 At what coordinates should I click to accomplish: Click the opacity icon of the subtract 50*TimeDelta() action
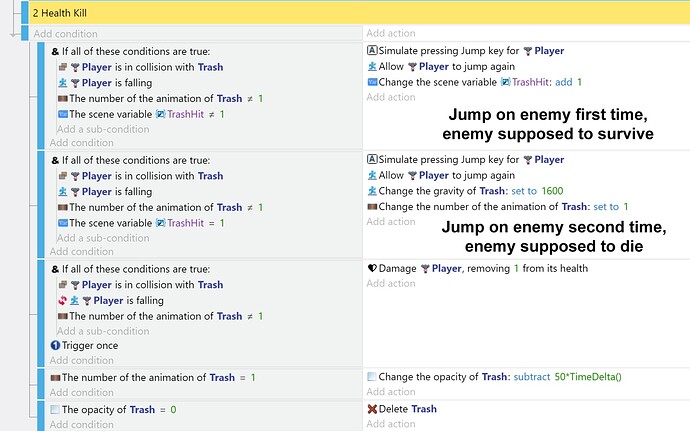pos(372,377)
